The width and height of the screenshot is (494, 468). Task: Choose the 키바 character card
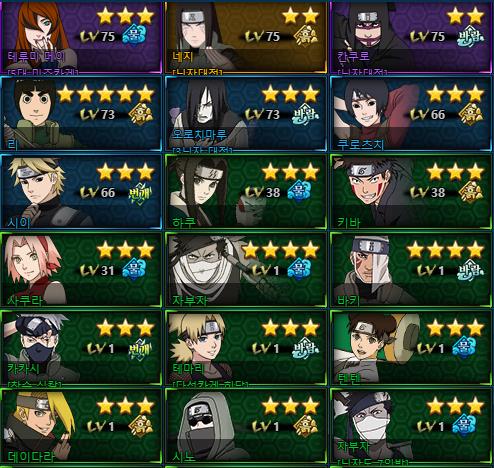click(411, 192)
